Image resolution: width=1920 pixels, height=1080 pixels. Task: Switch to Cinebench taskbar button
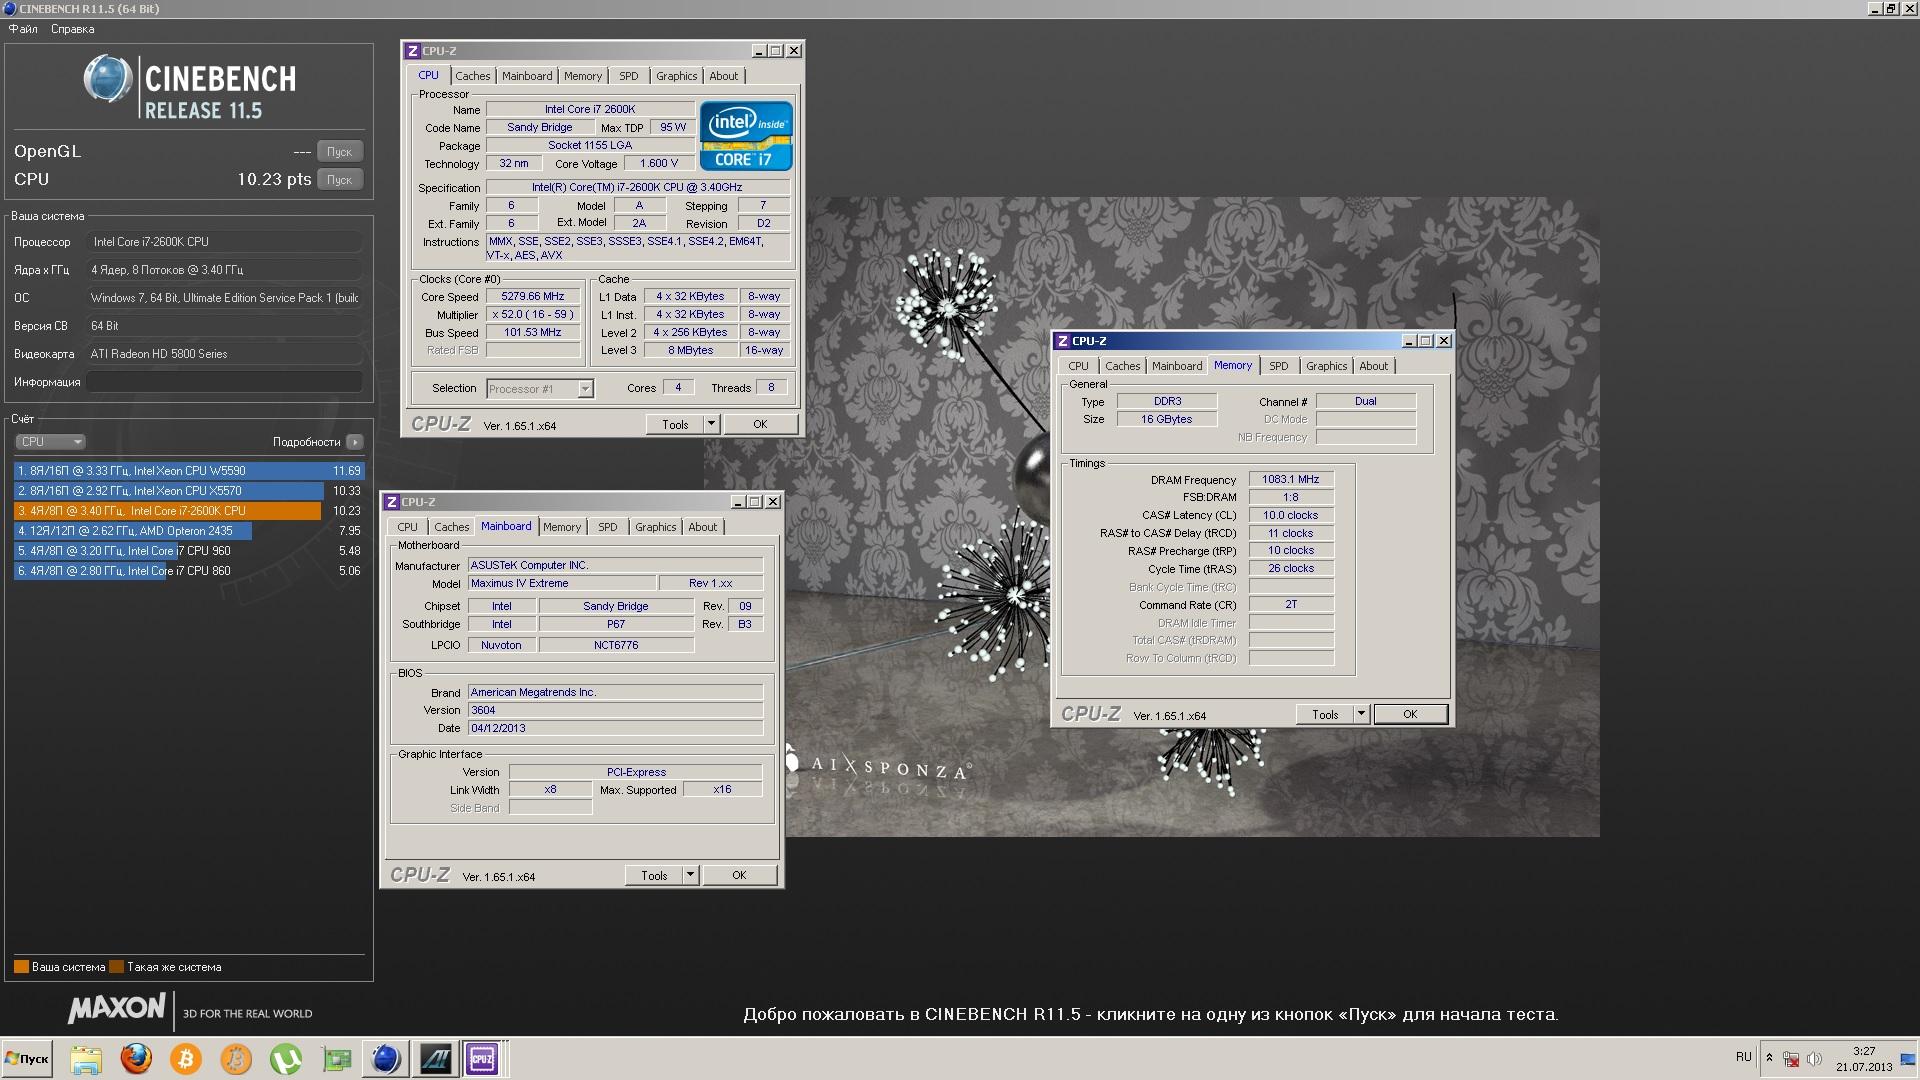pos(385,1058)
